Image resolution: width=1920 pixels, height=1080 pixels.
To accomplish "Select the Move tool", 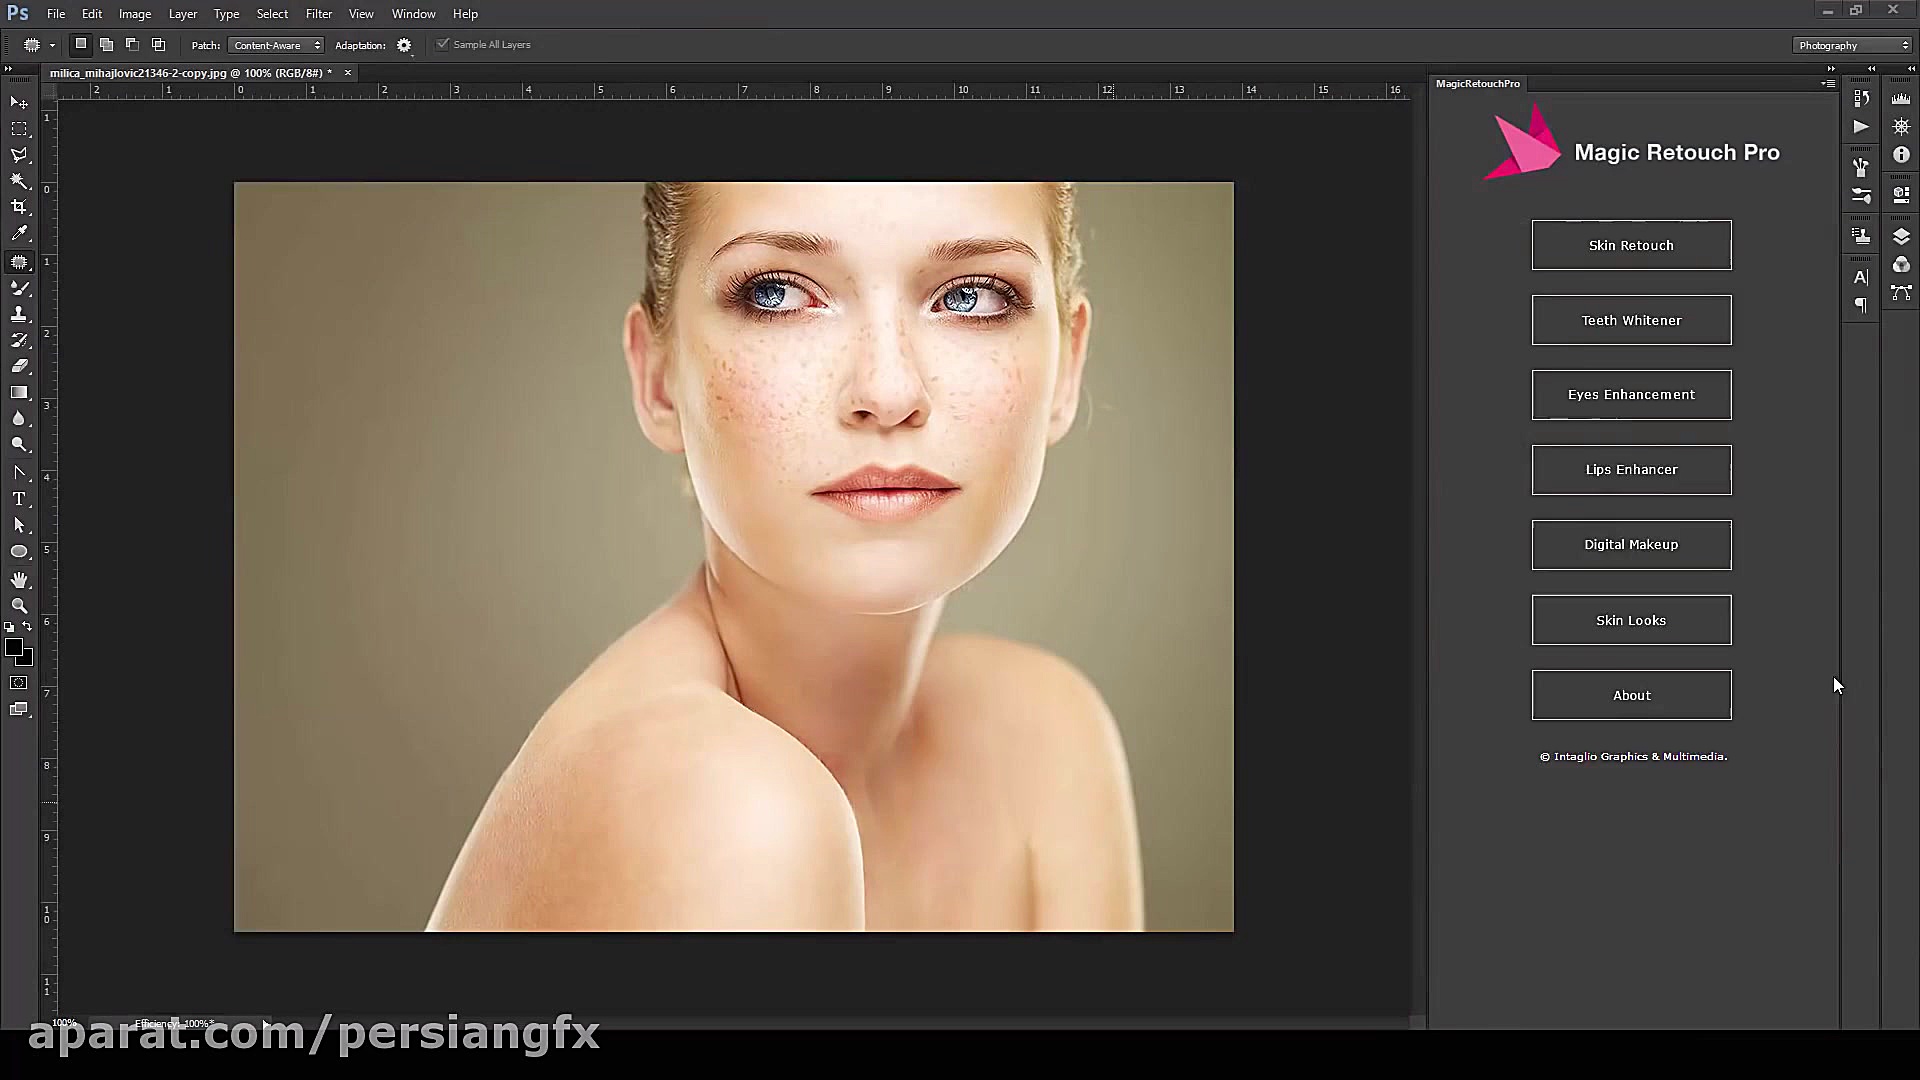I will point(19,103).
